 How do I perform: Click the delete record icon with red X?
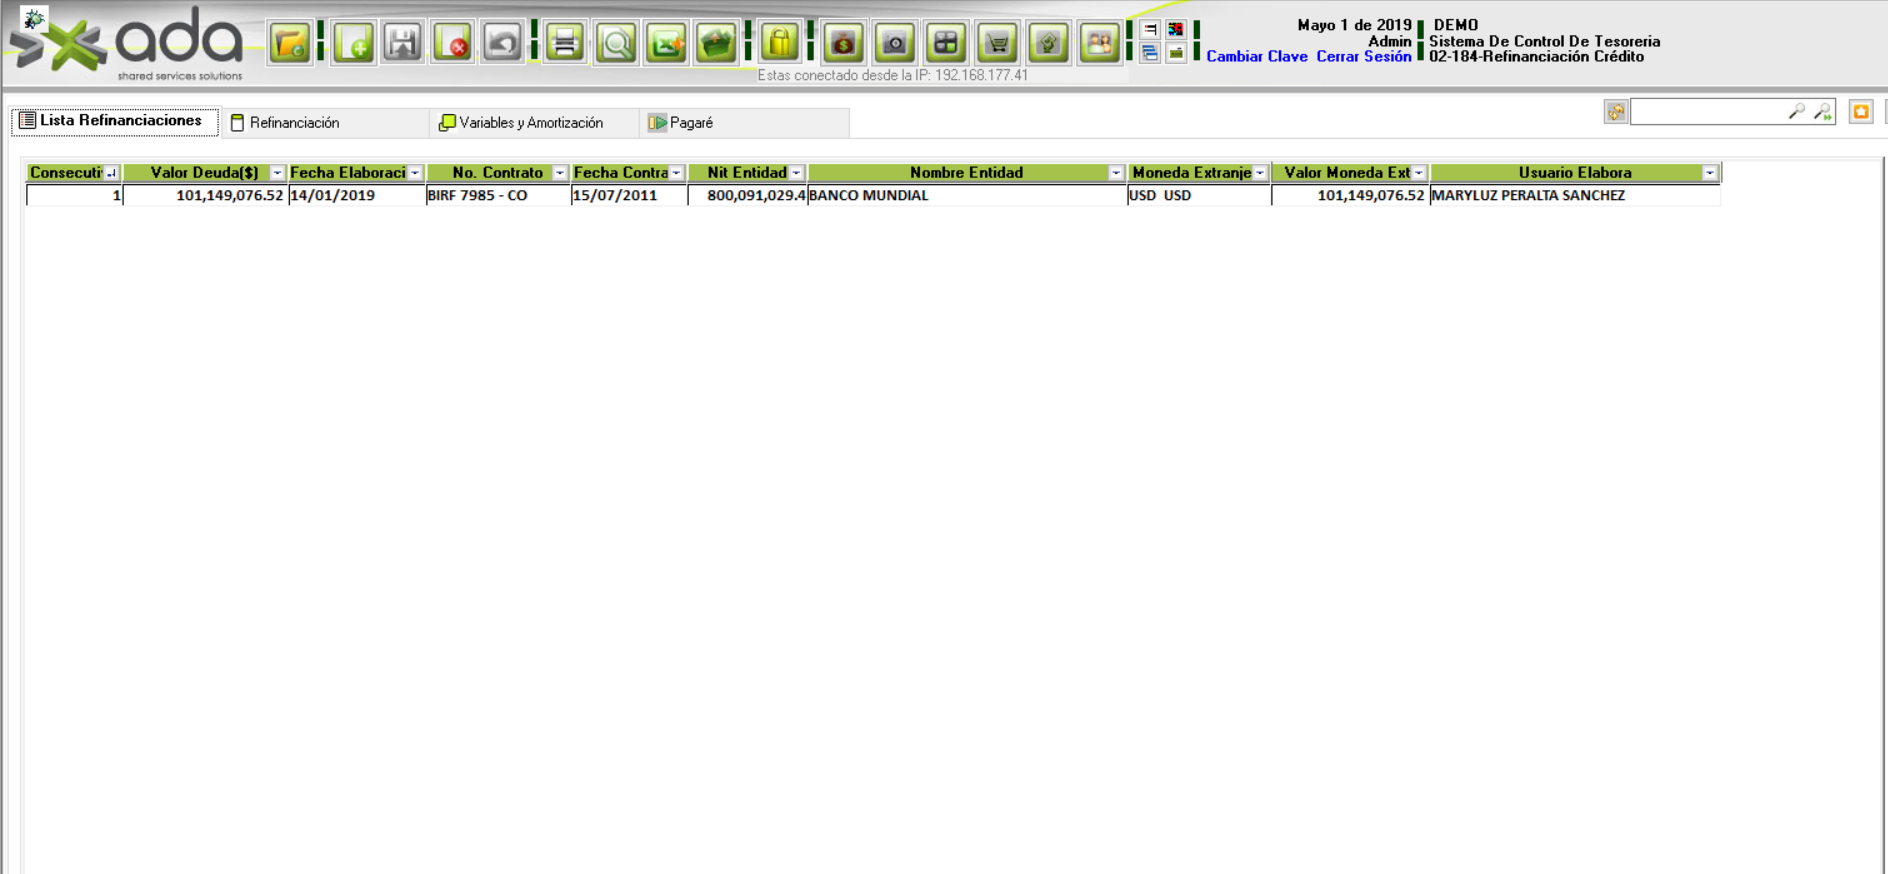[453, 43]
